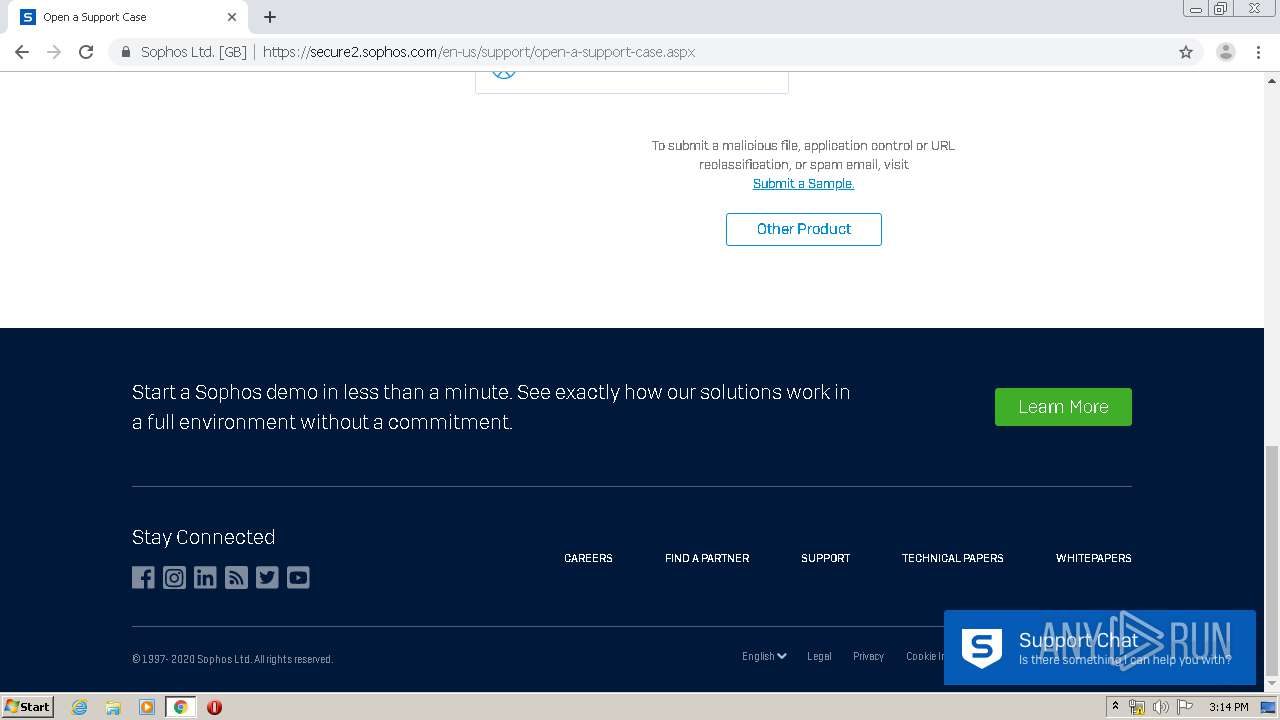Open a new tab with plus icon
The image size is (1280, 720).
click(x=270, y=17)
